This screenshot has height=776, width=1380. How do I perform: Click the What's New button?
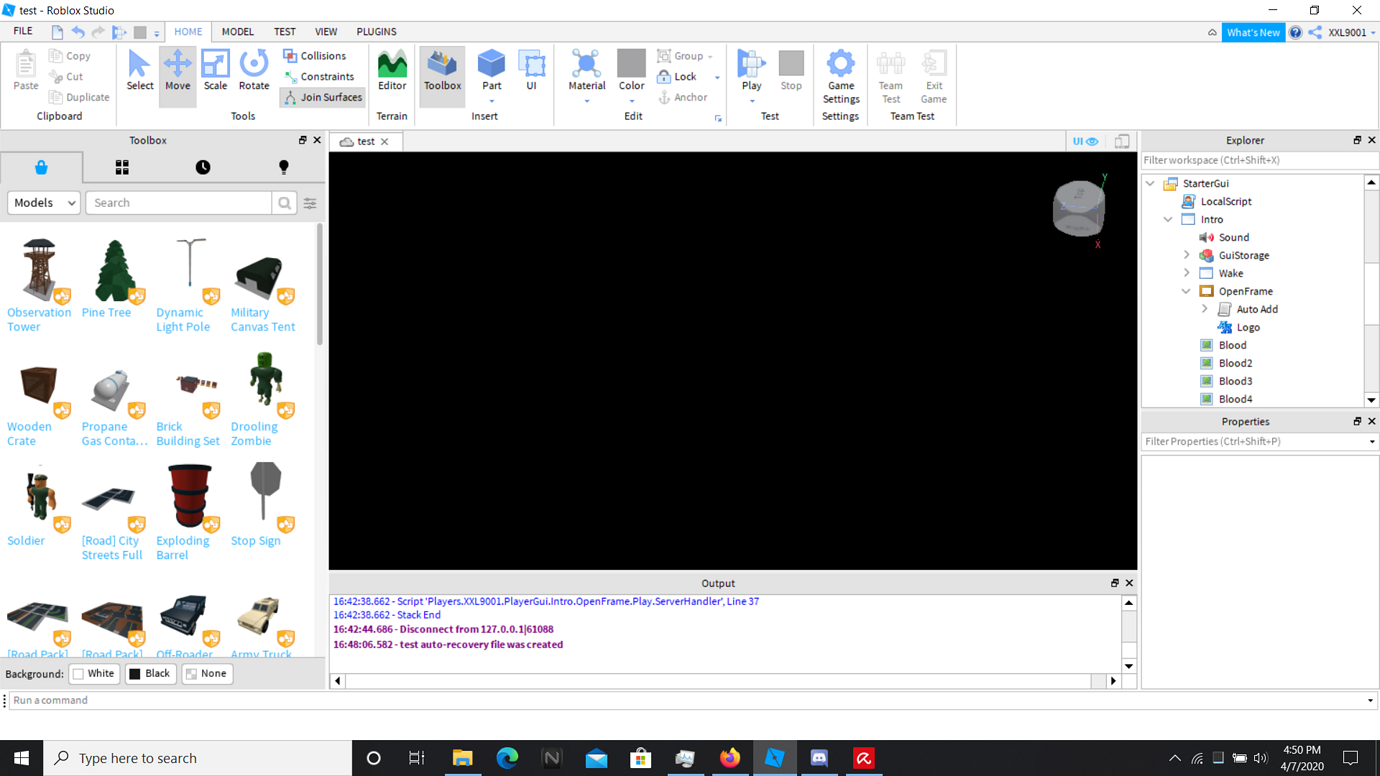(1253, 31)
